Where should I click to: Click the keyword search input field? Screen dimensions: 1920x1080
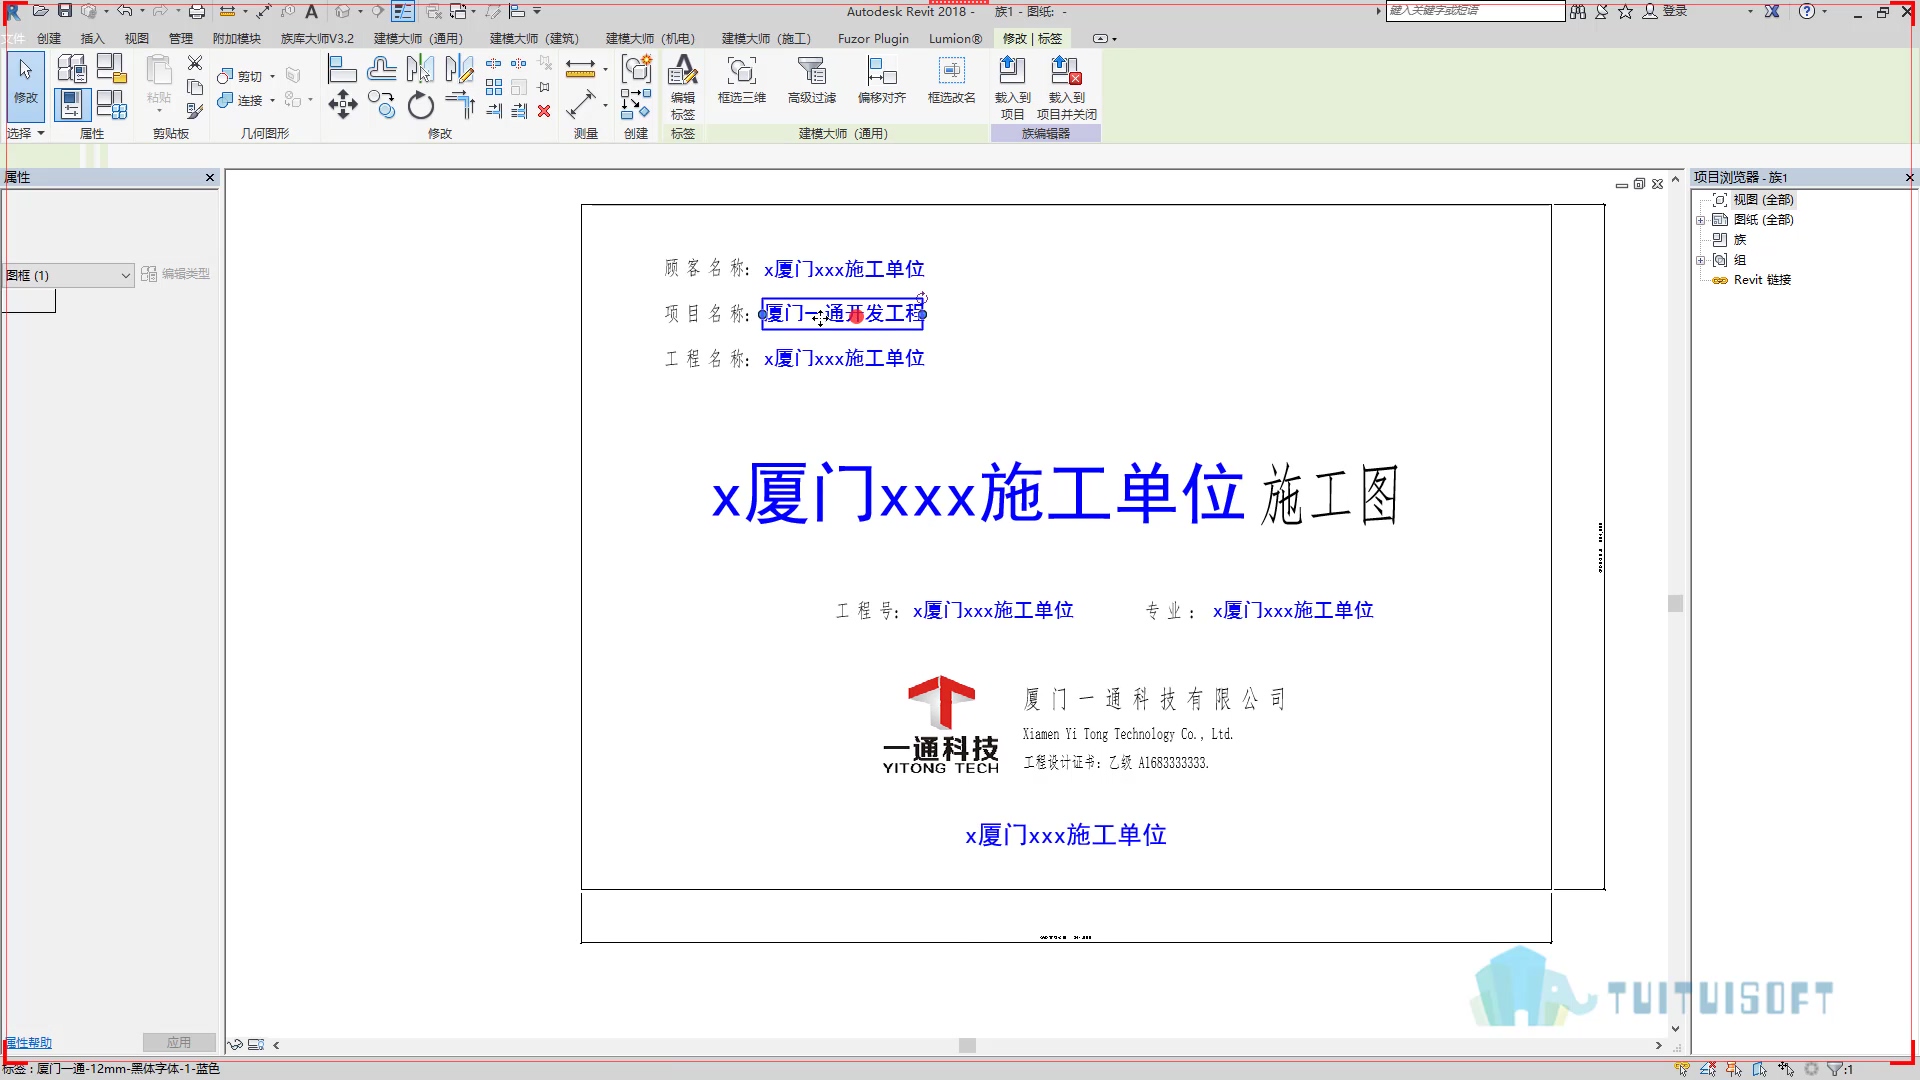[1475, 11]
